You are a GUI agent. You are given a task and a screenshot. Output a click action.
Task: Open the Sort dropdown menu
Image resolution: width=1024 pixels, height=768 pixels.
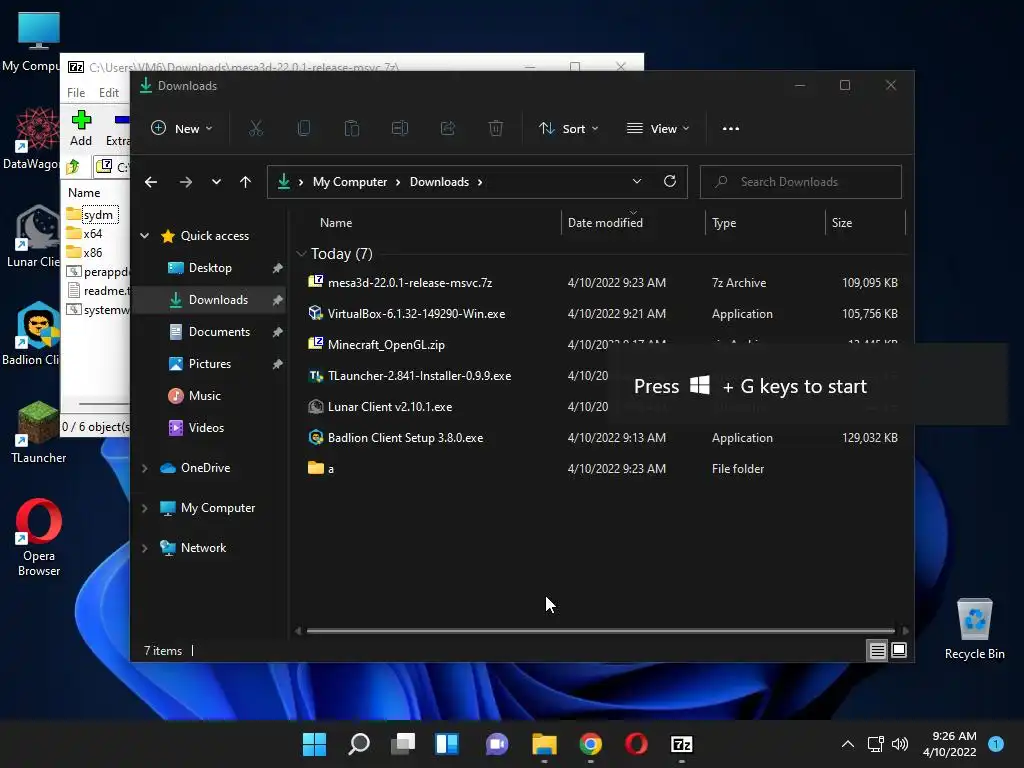568,129
